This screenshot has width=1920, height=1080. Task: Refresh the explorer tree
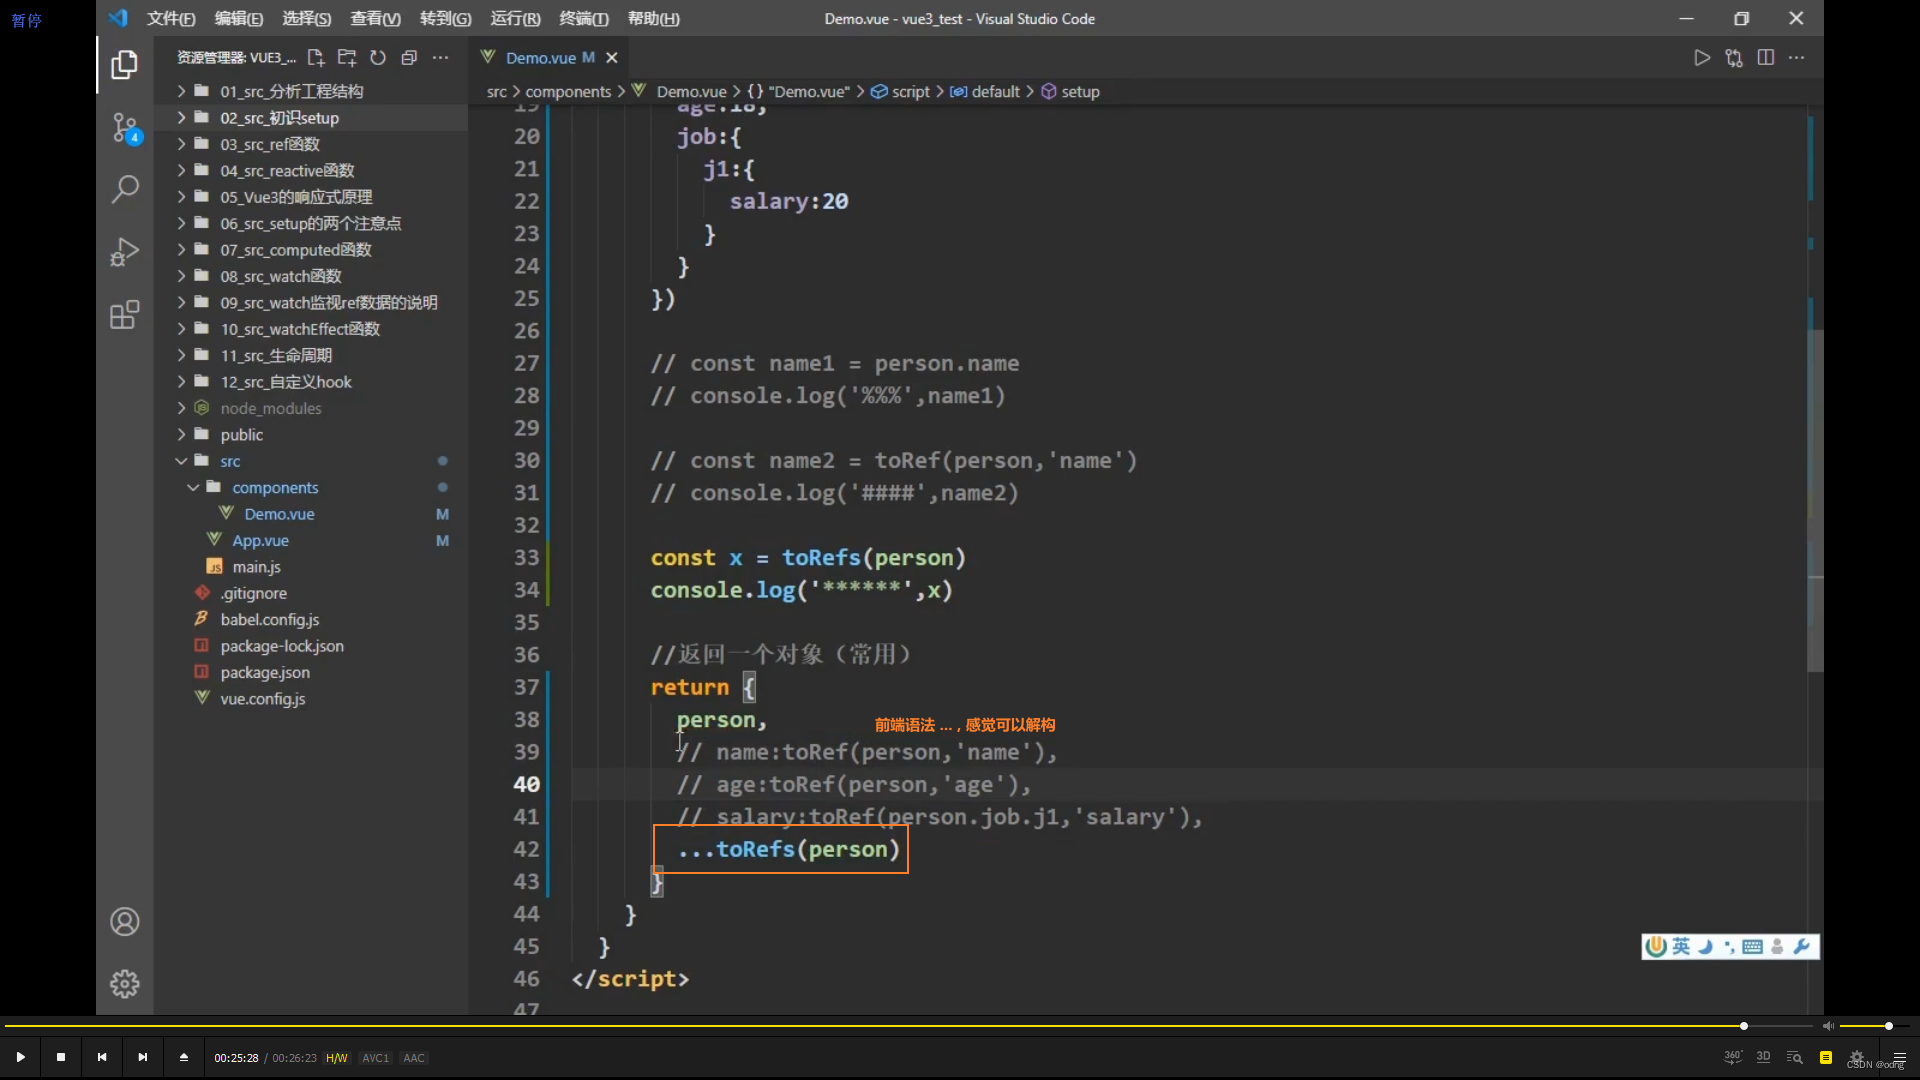pos(378,58)
